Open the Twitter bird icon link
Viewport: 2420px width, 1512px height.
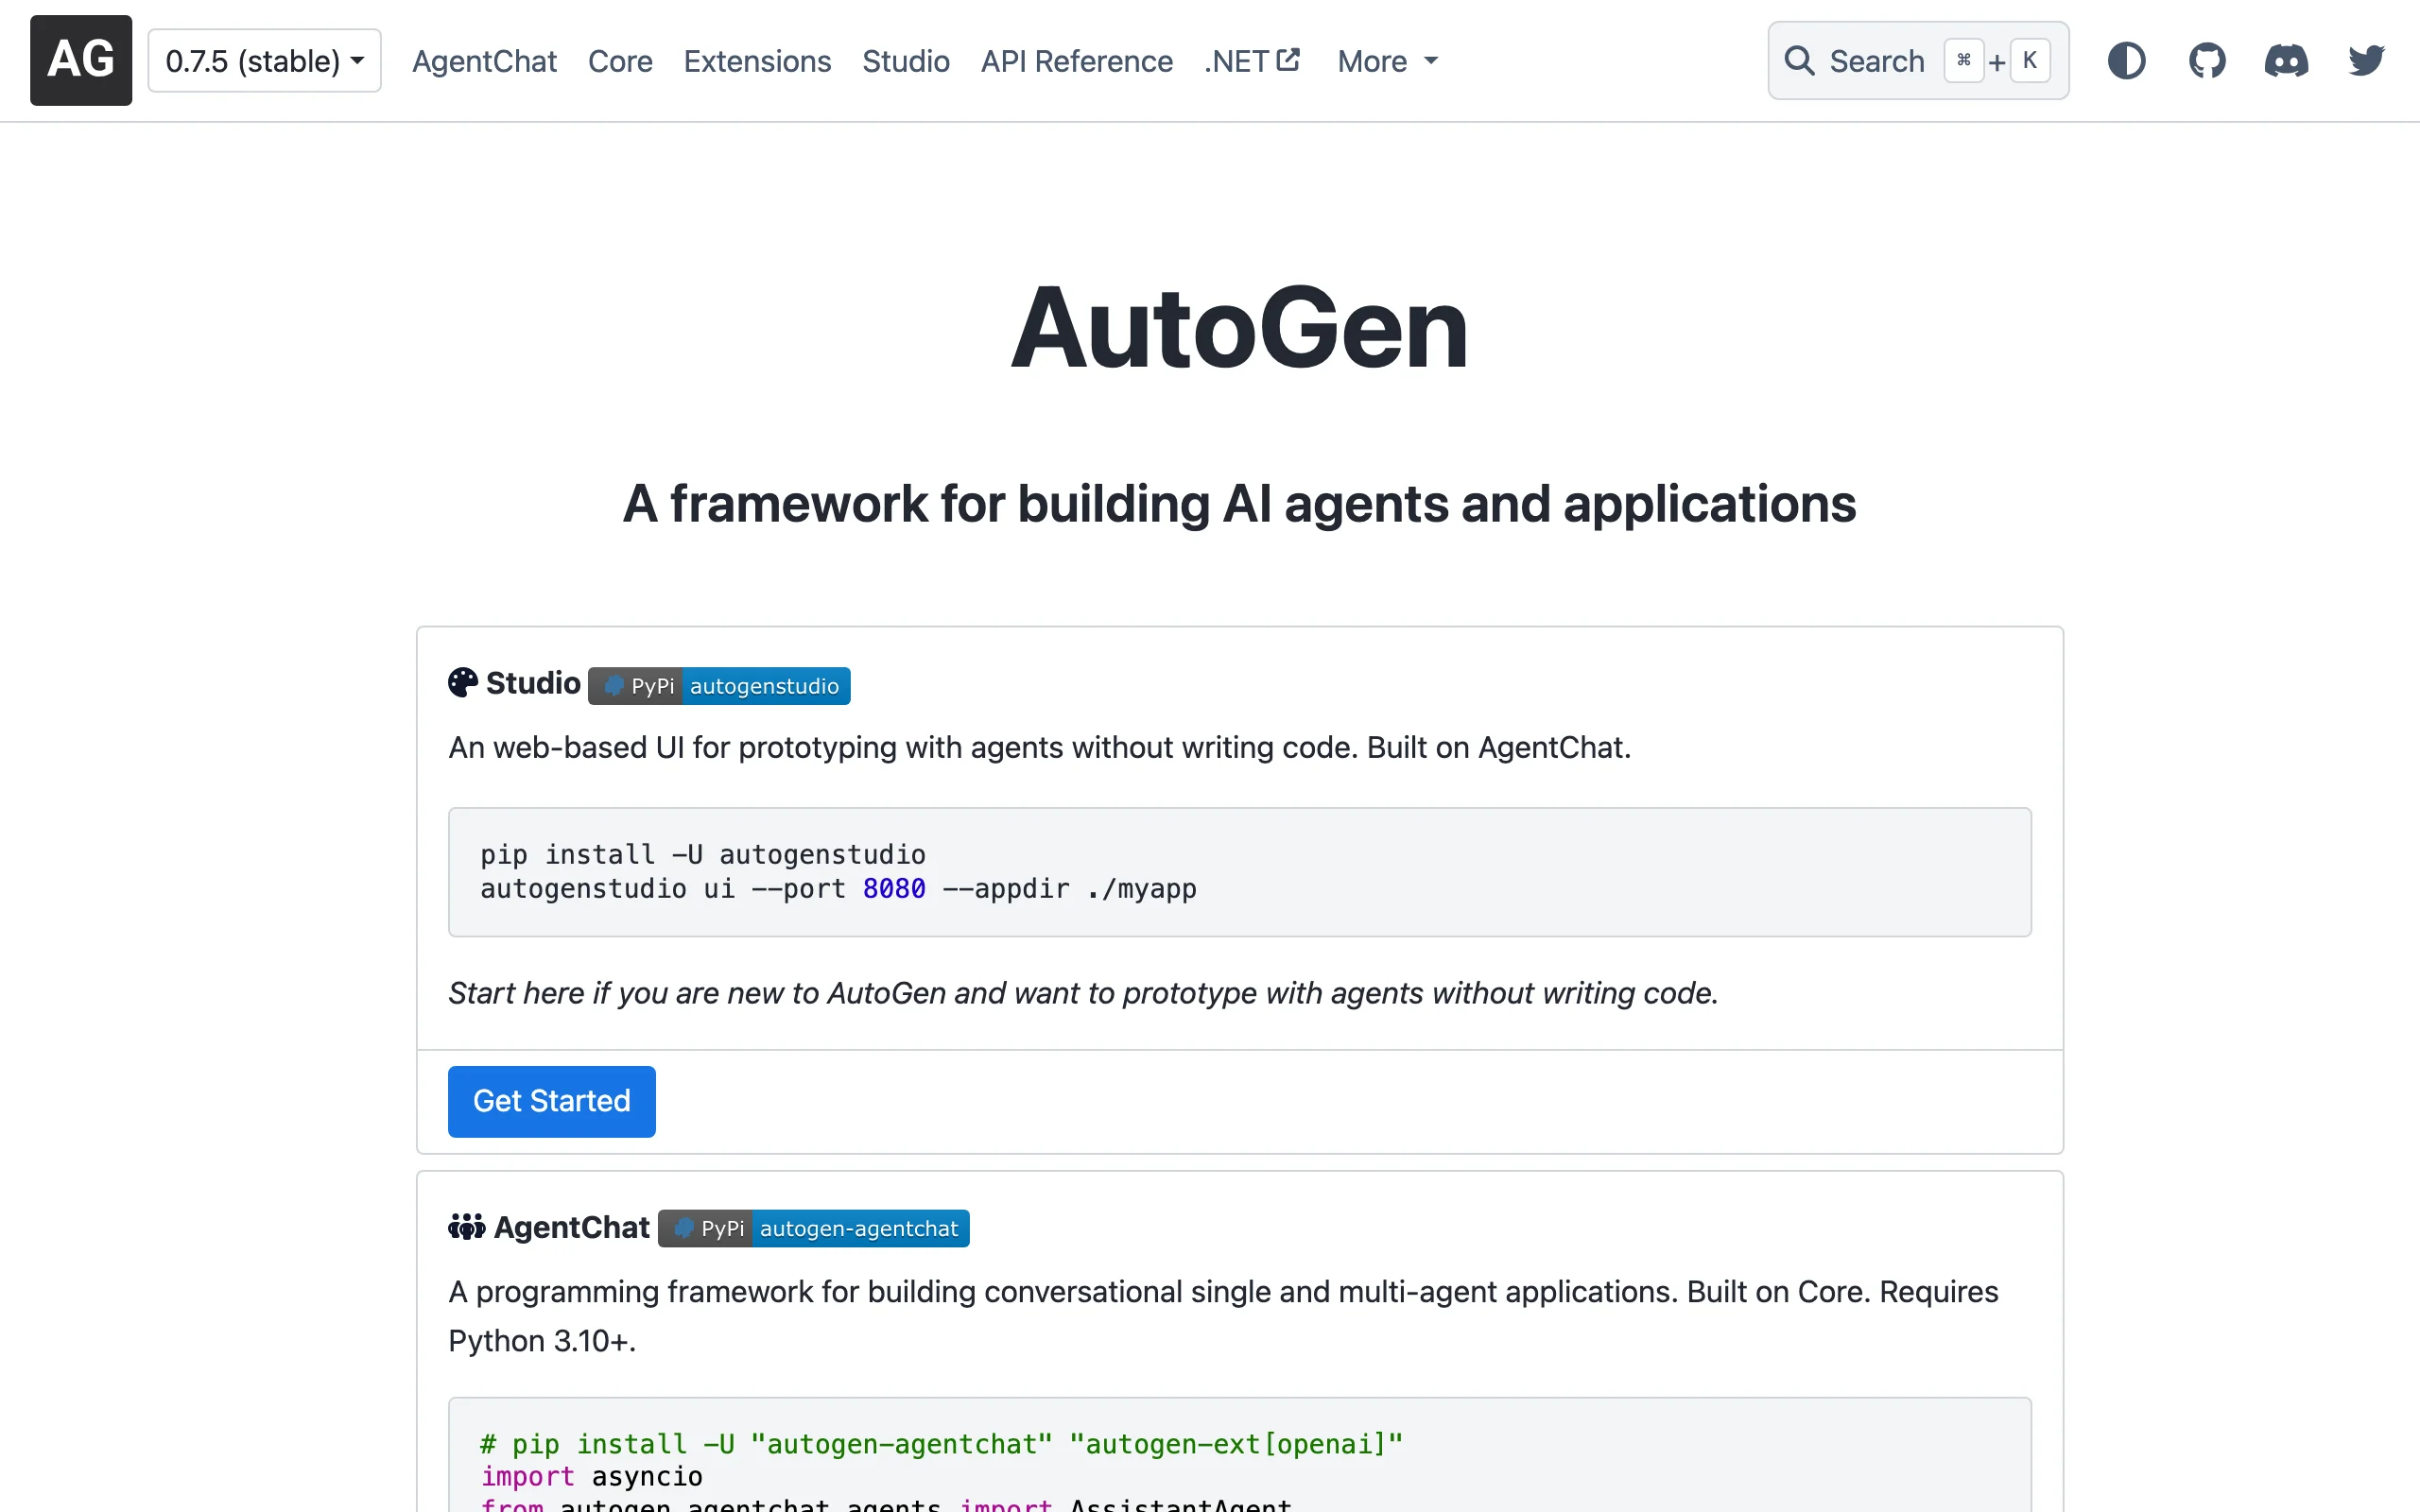[2366, 61]
